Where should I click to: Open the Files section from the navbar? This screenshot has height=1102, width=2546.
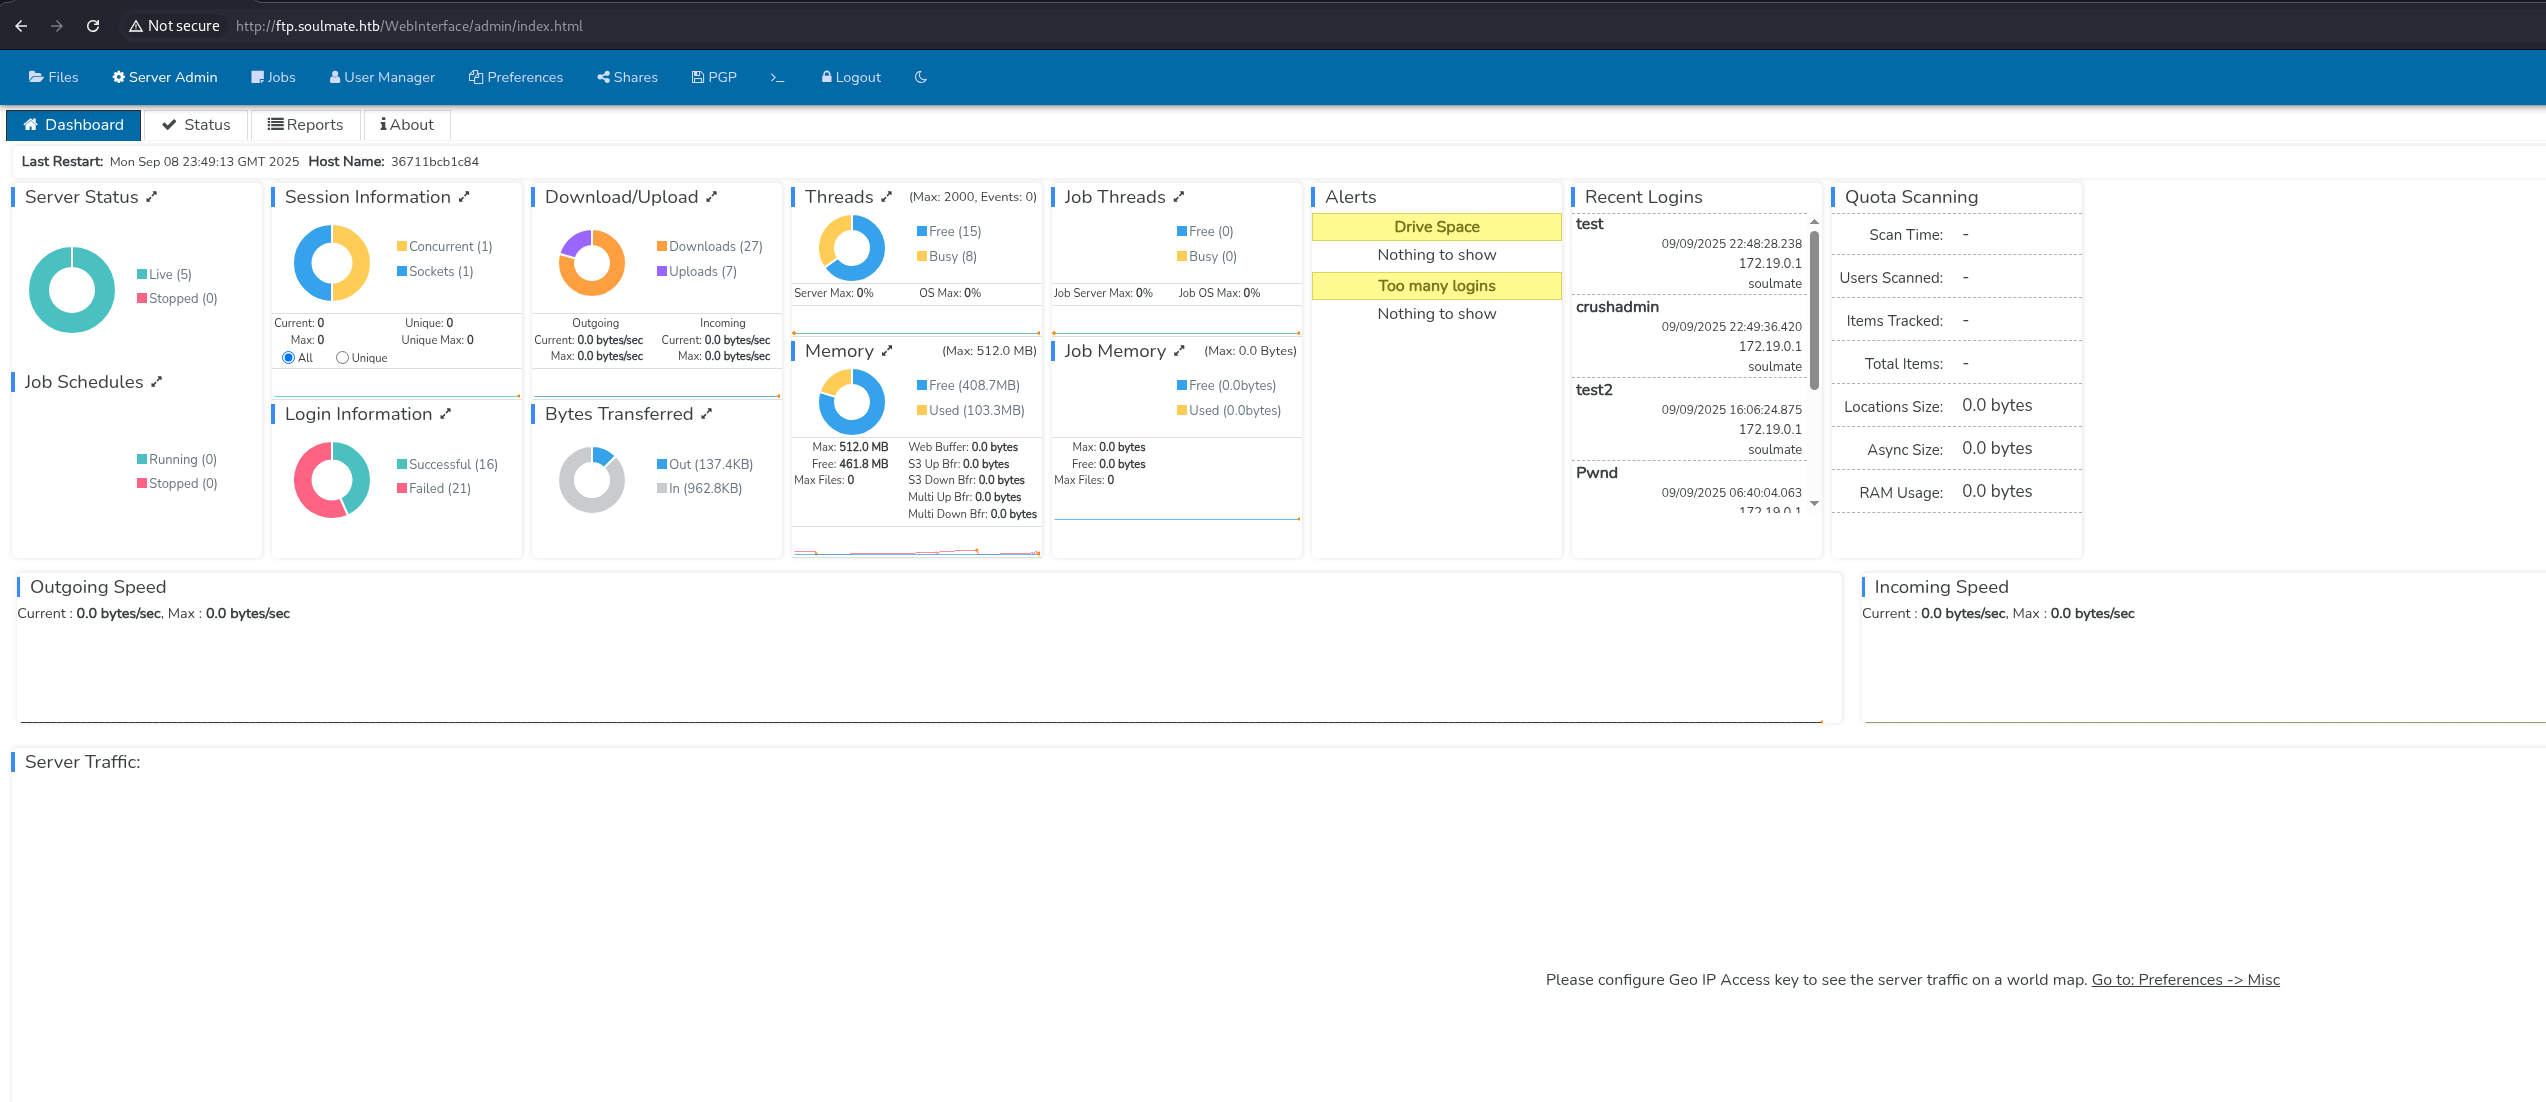point(53,77)
